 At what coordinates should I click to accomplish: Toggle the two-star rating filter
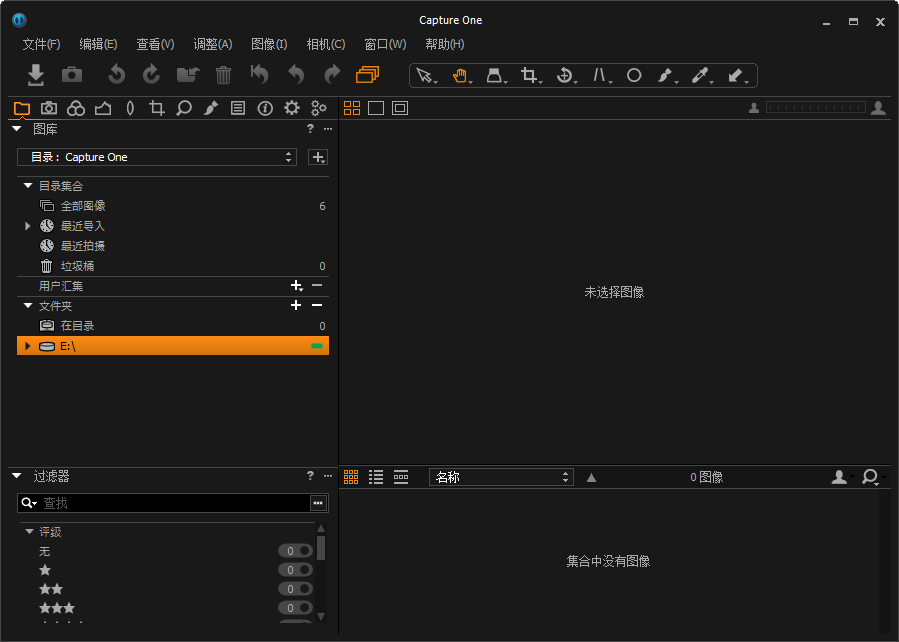pyautogui.click(x=295, y=589)
